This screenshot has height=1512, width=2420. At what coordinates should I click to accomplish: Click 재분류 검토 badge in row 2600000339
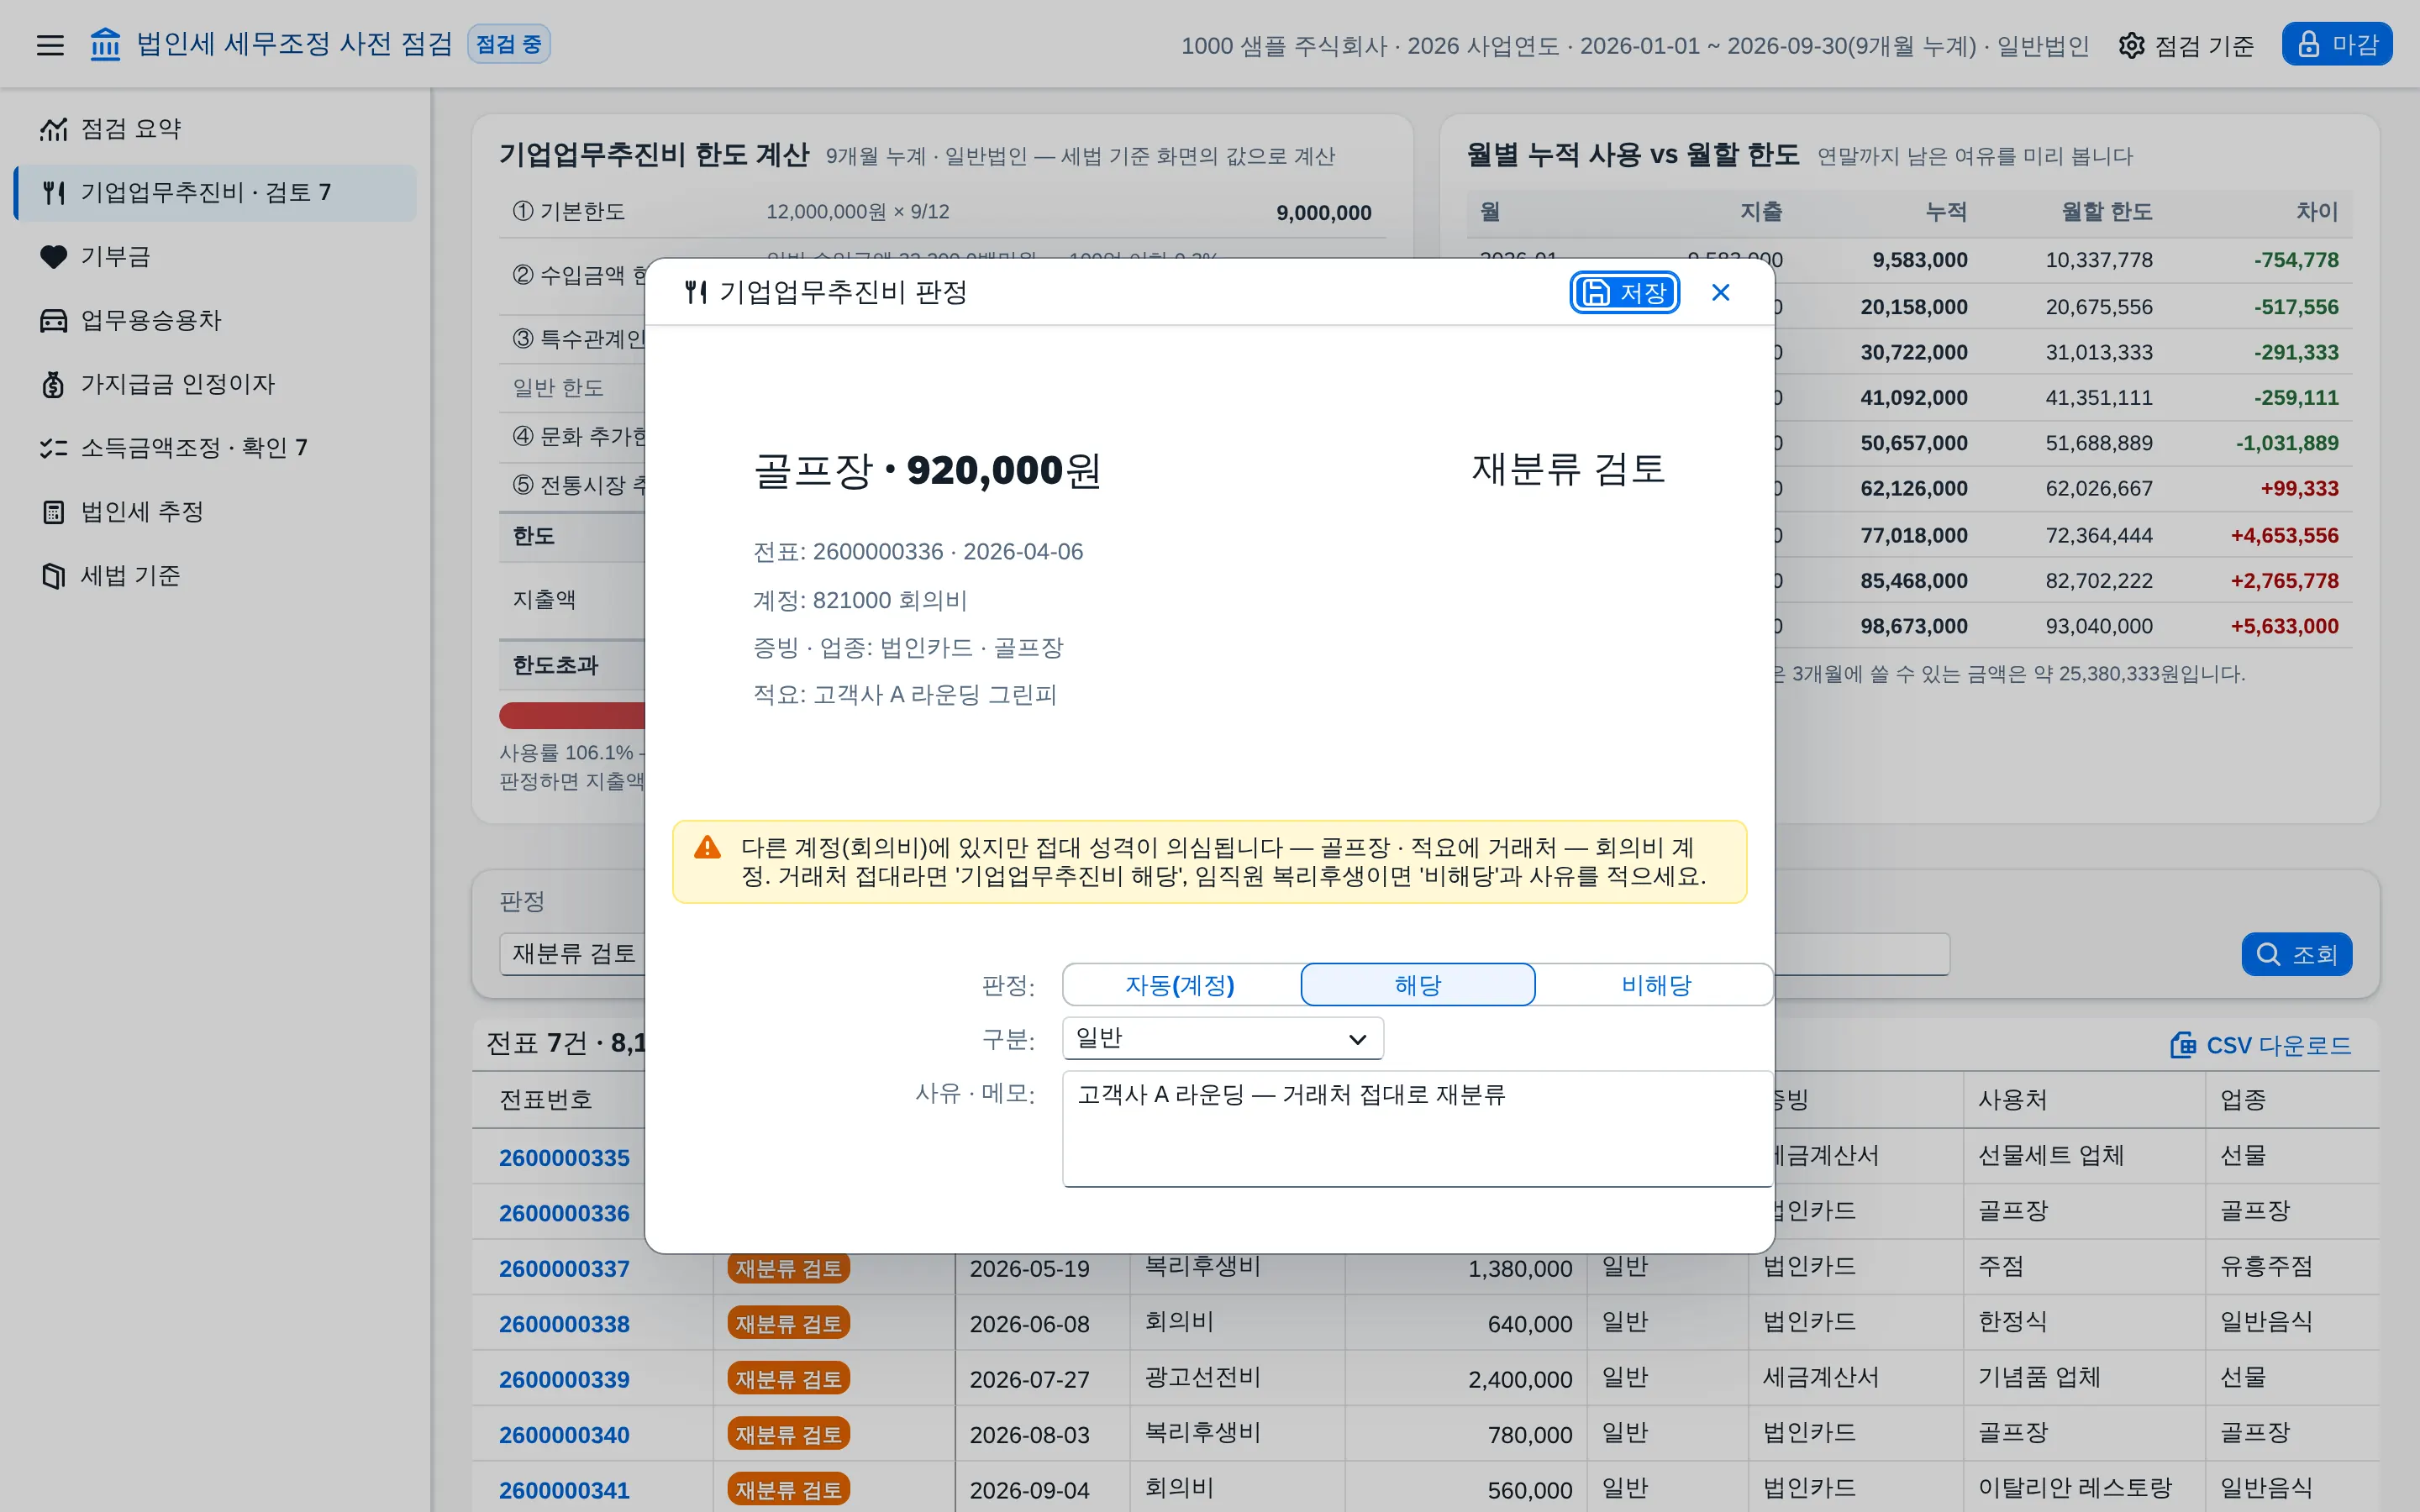(x=788, y=1380)
